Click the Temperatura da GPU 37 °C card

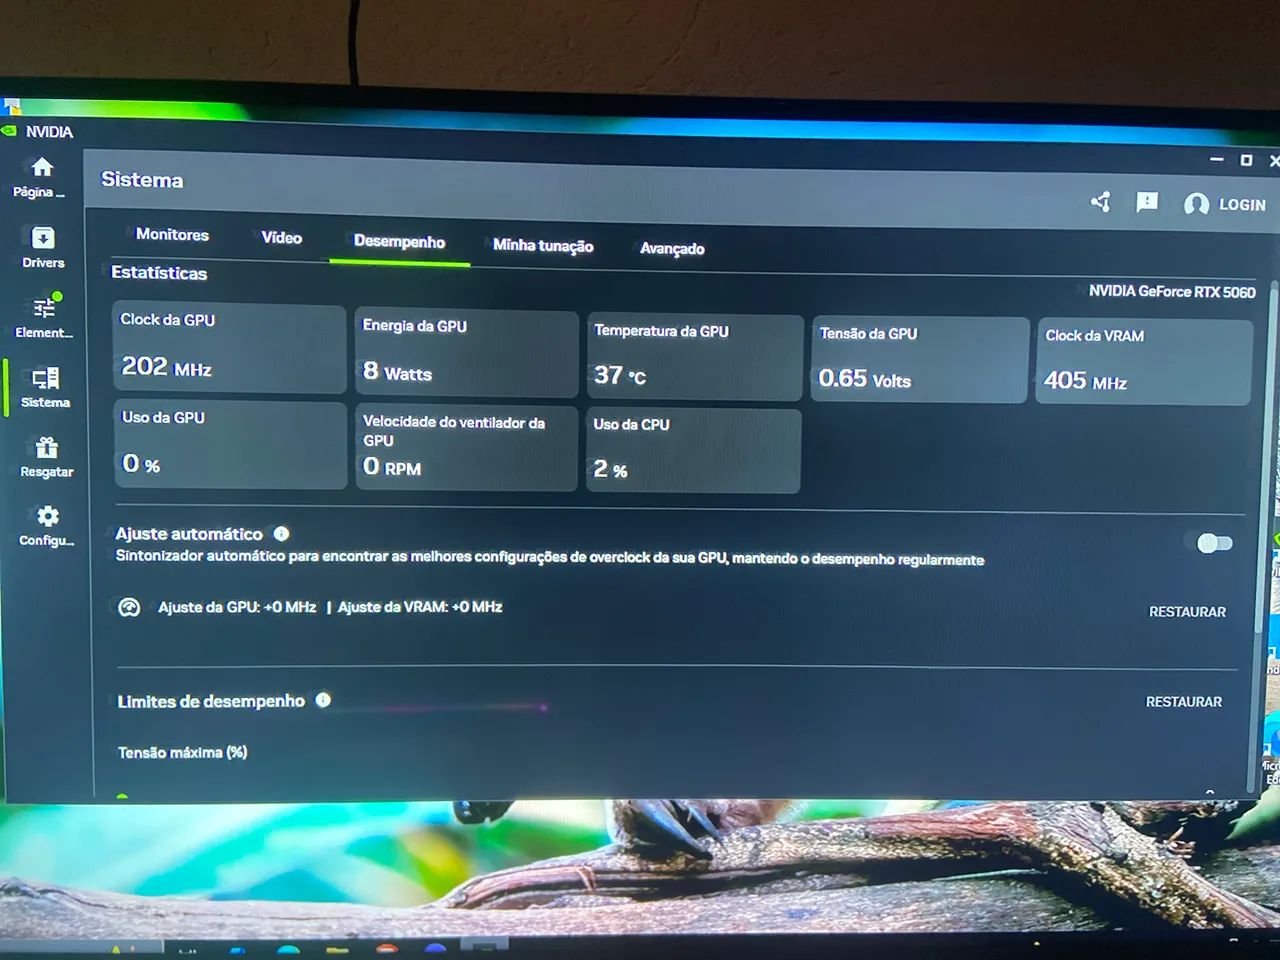pos(695,357)
